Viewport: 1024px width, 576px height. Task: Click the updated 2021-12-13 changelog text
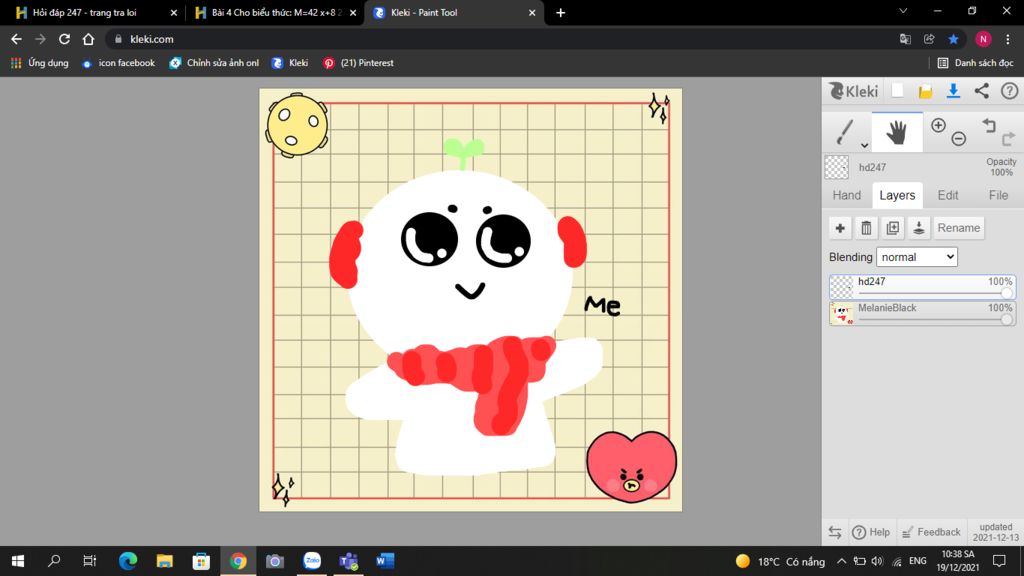tap(995, 532)
